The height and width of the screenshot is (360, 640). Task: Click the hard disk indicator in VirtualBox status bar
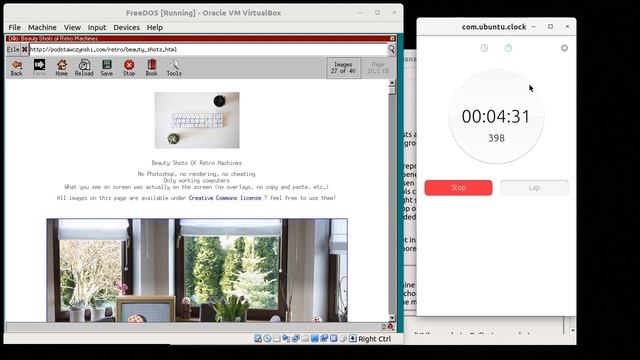258,339
